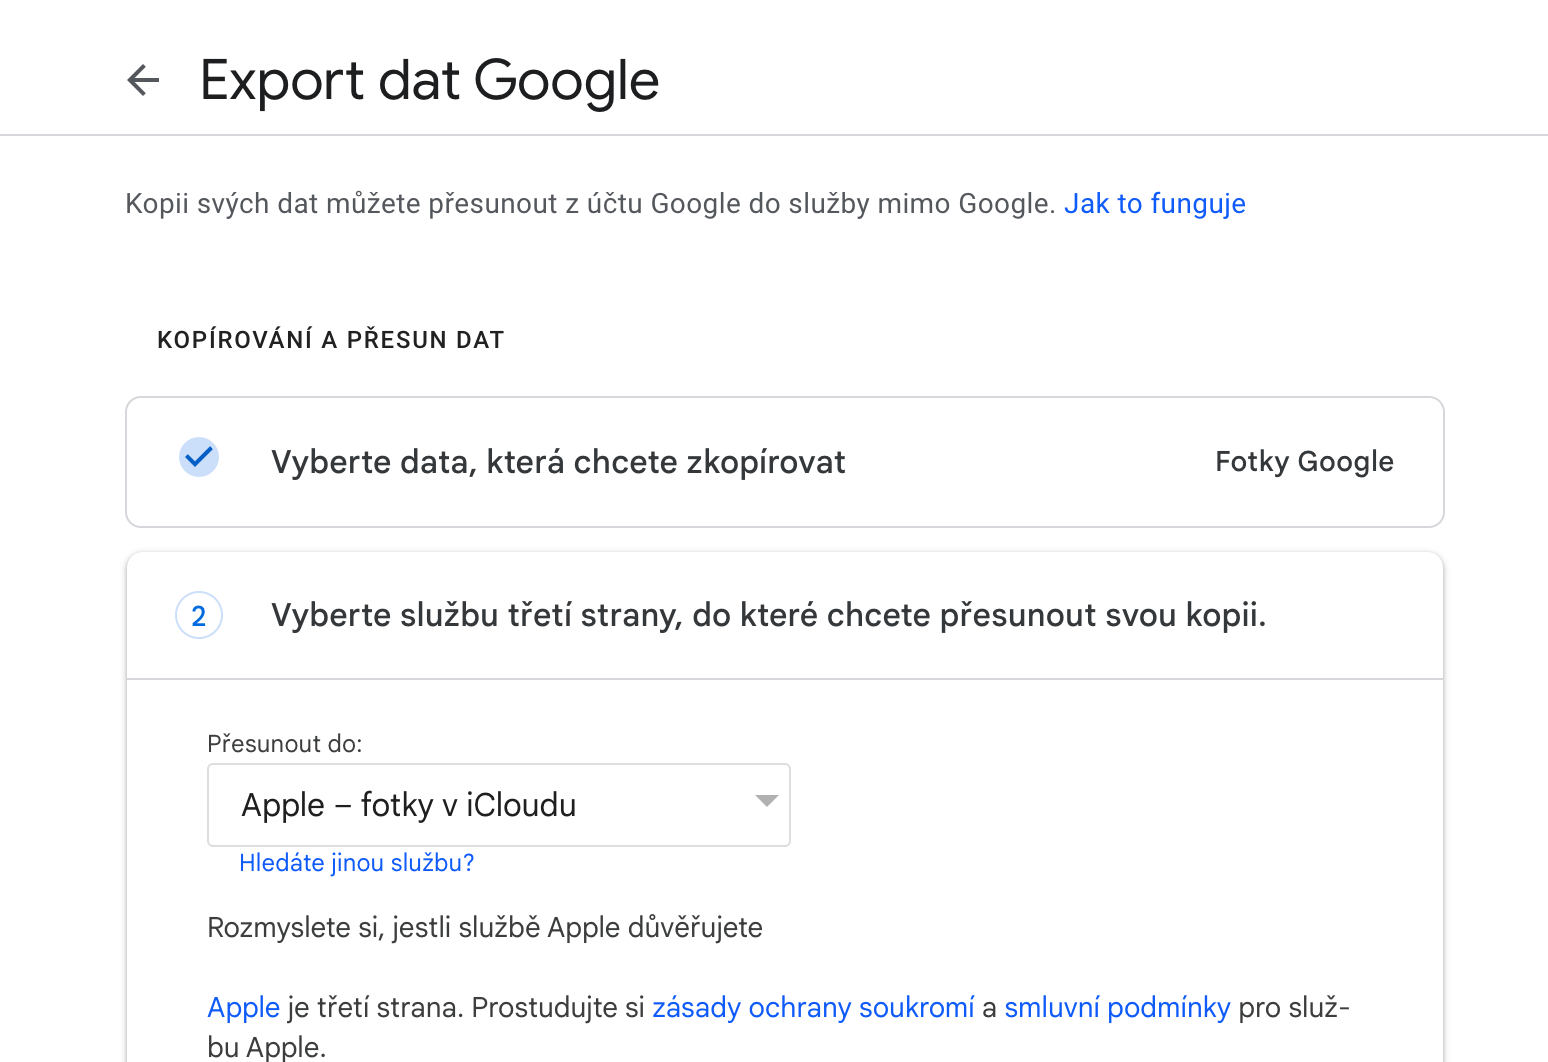Click the 'bu Apple.' text on the last line

tap(266, 1047)
